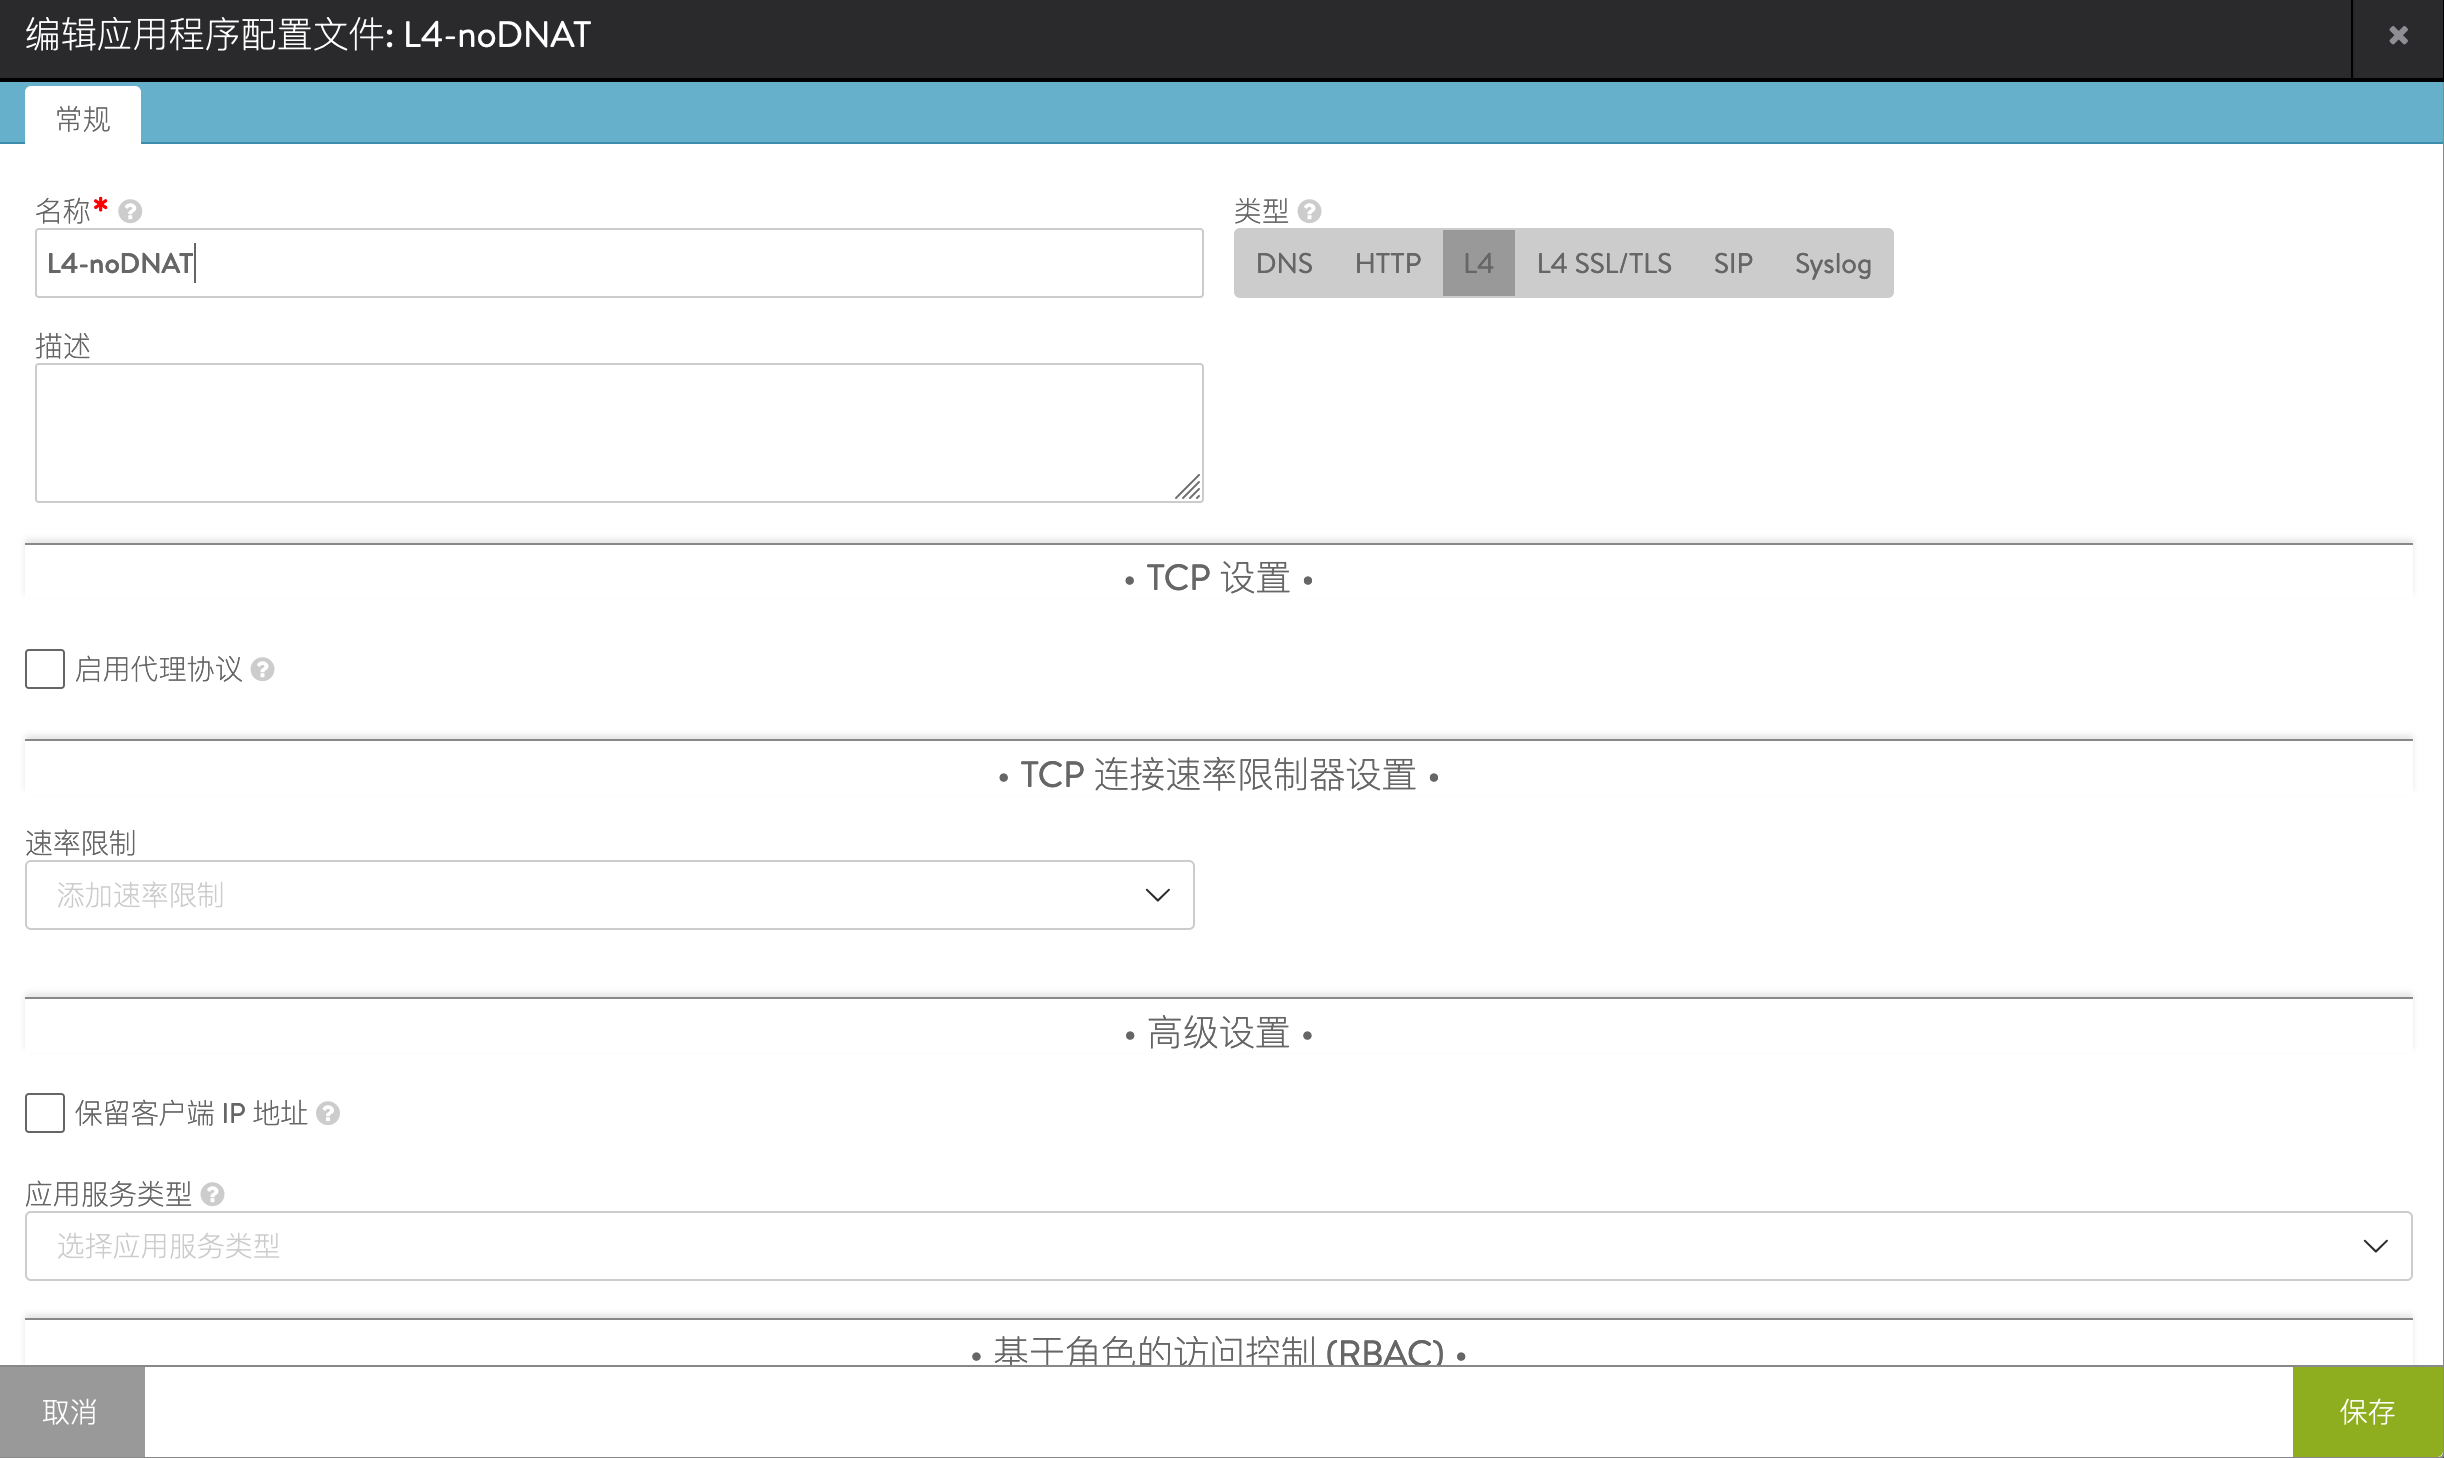Click the 速率限制 label
This screenshot has height=1458, width=2444.
click(x=80, y=843)
